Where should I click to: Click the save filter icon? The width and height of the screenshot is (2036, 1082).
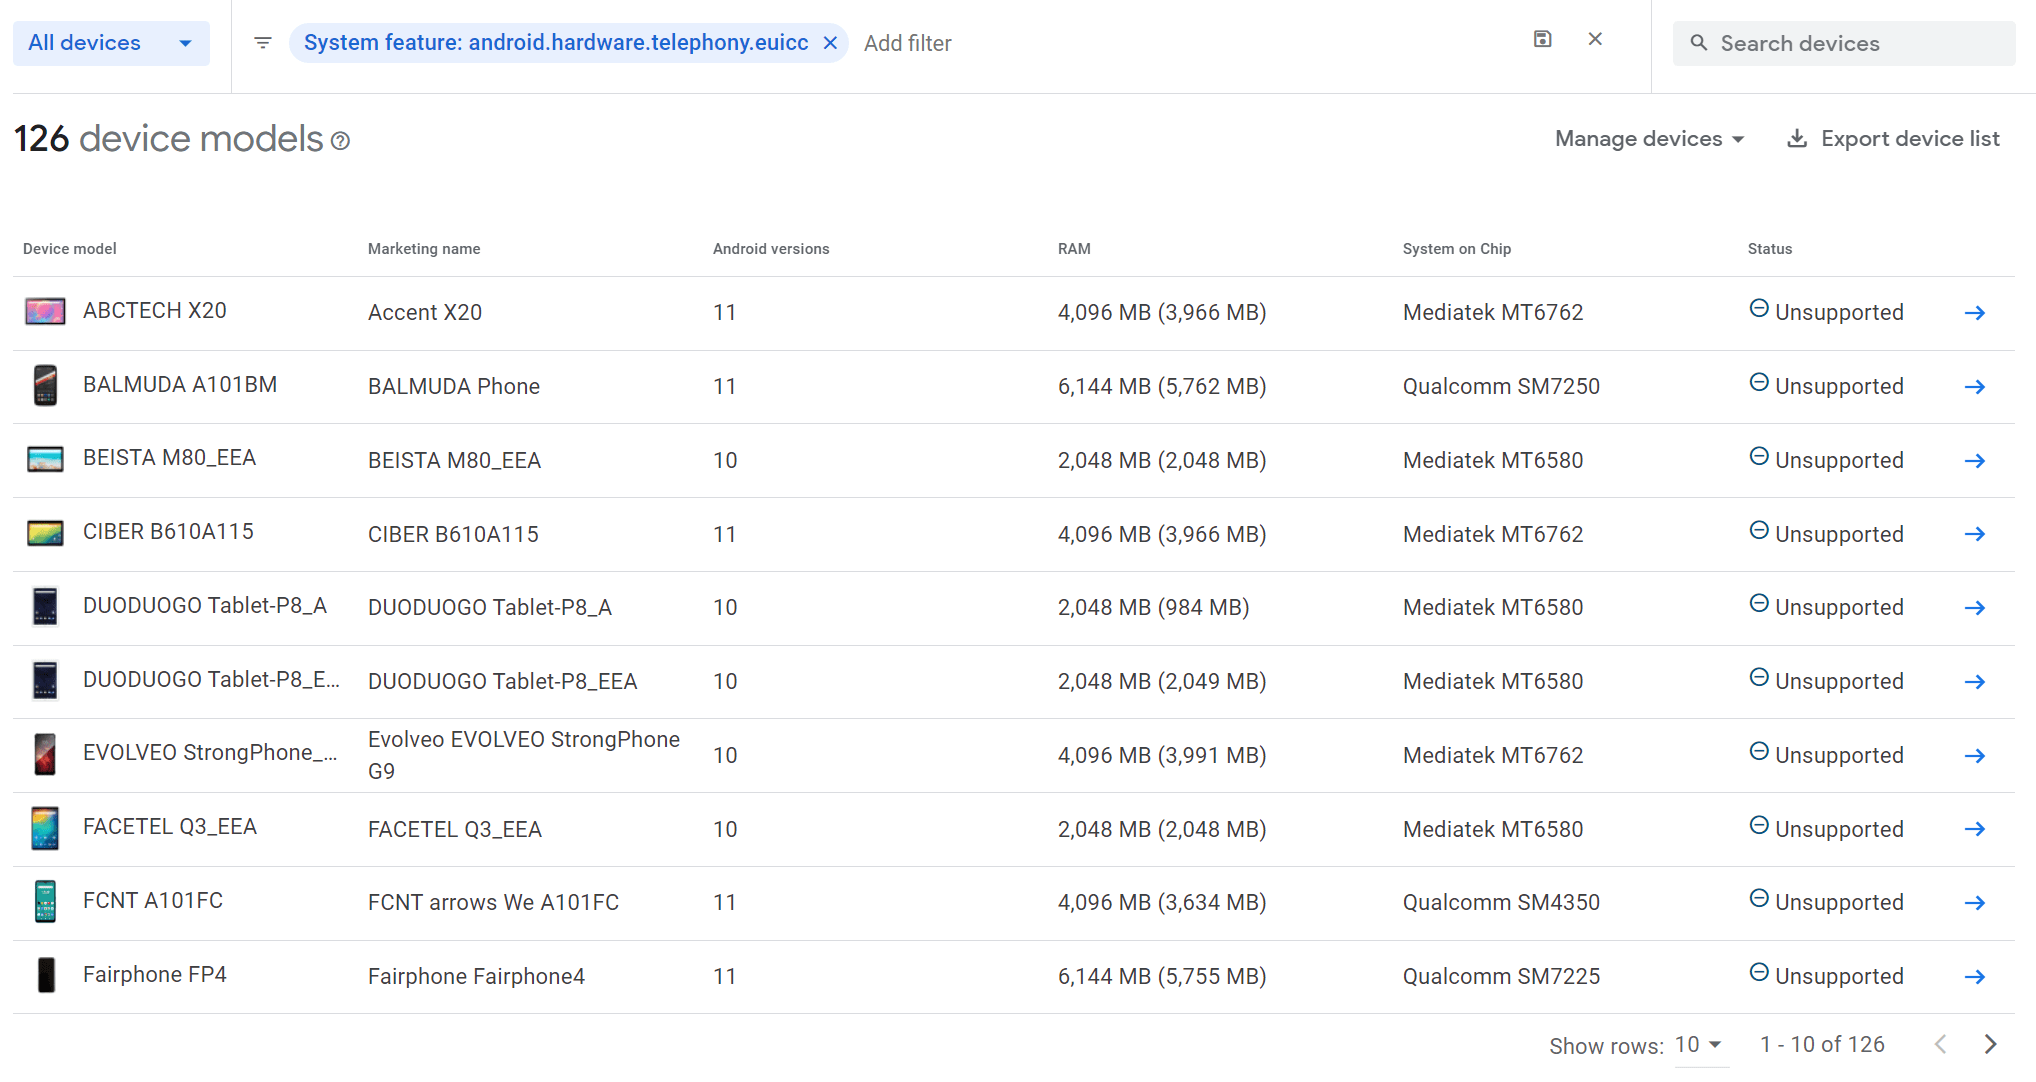point(1542,39)
